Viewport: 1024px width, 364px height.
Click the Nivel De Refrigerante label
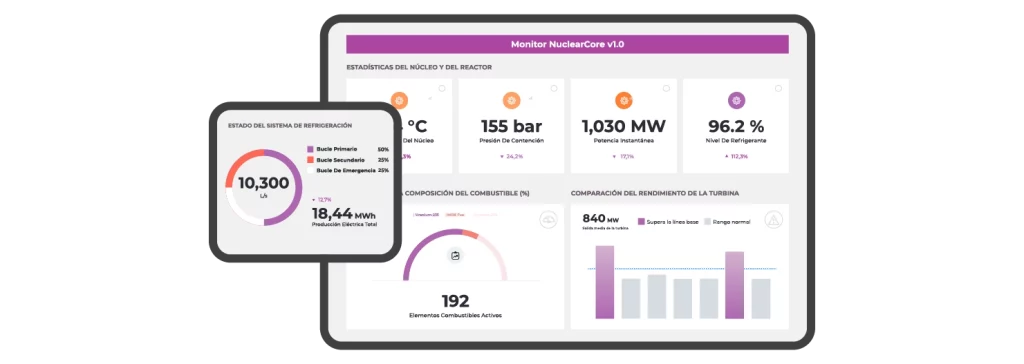(737, 141)
